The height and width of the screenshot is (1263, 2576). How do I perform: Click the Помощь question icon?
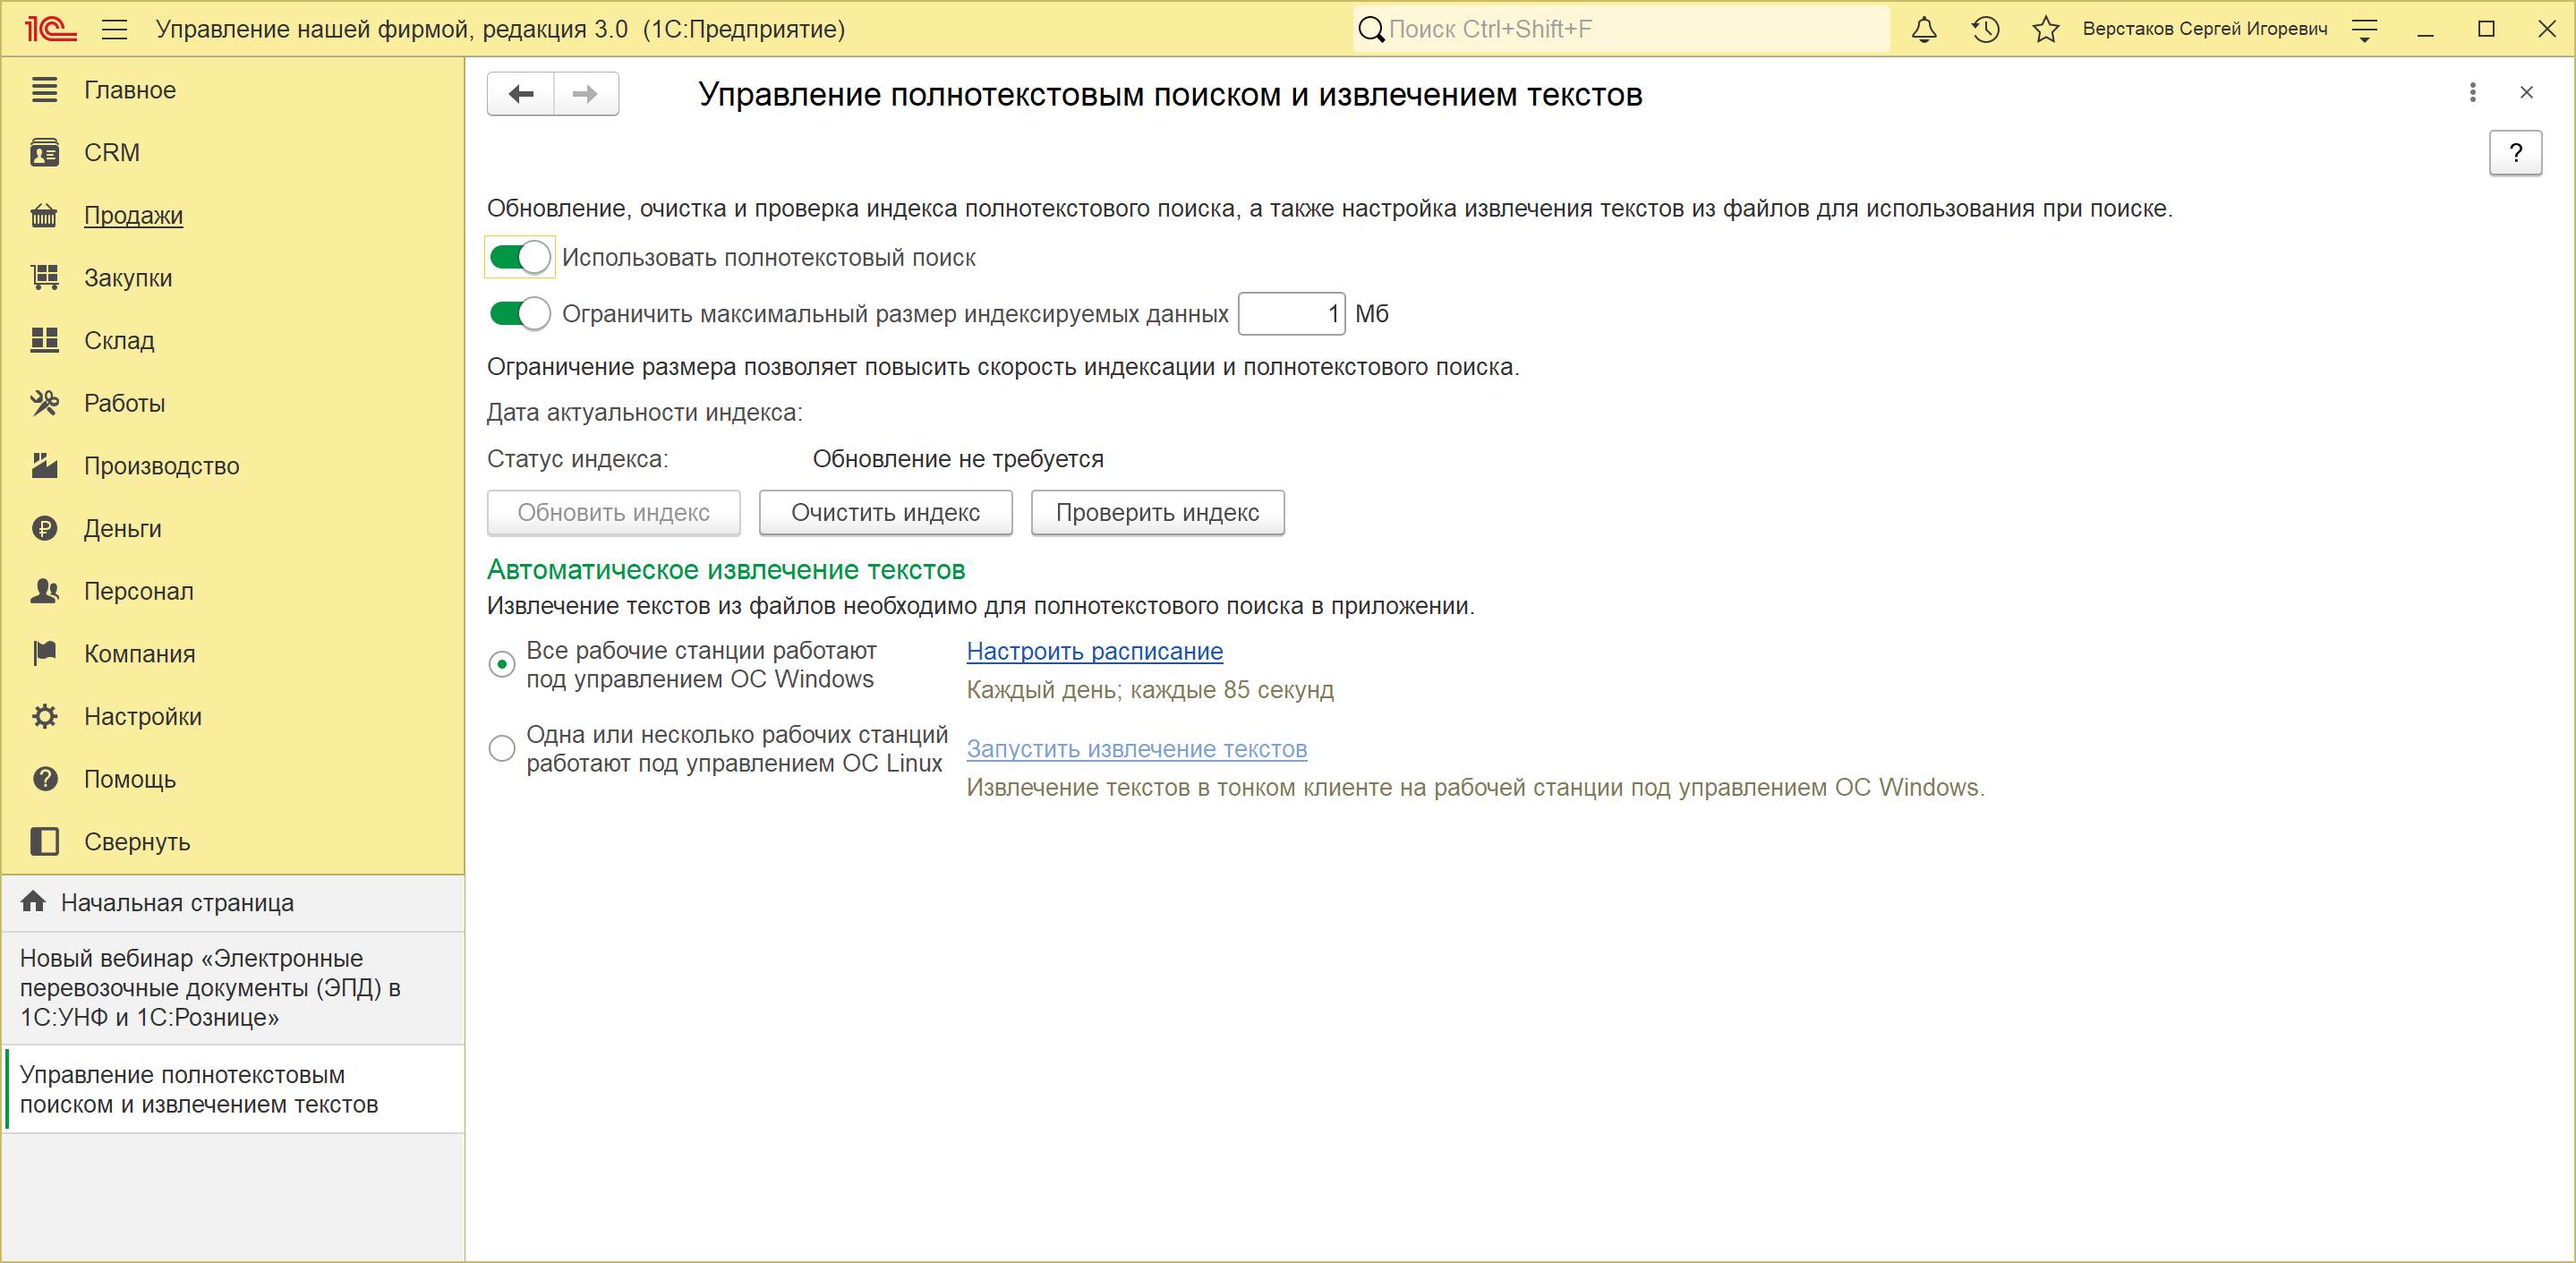coord(45,780)
